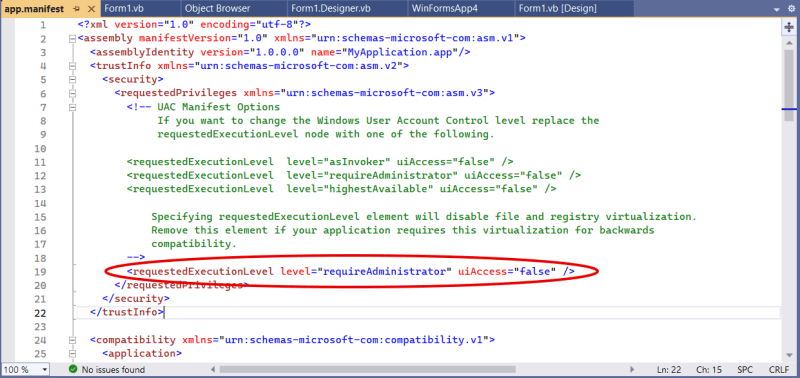Switch to the Object Browser tab
This screenshot has height=378, width=800.
[218, 9]
